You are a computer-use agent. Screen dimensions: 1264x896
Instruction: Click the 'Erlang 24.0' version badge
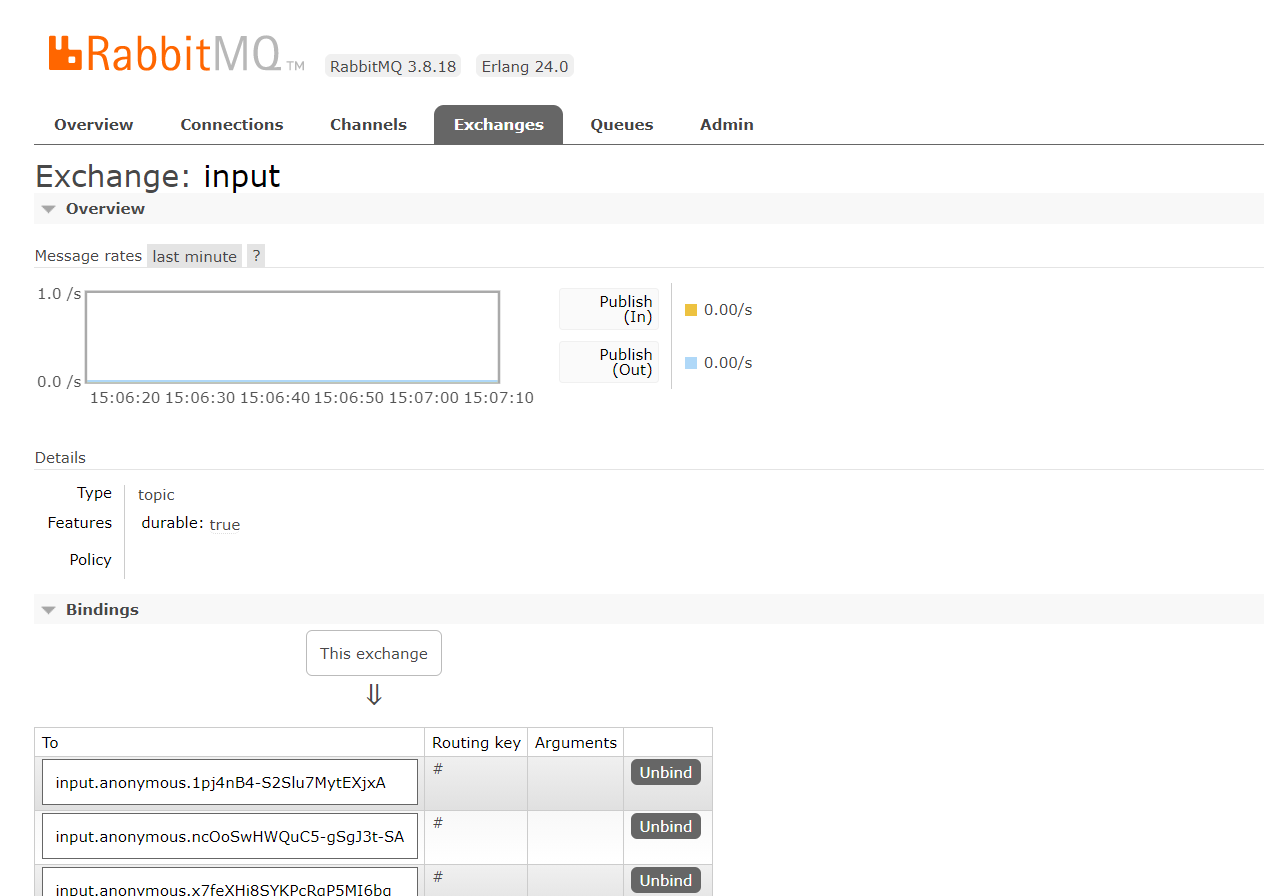[525, 67]
